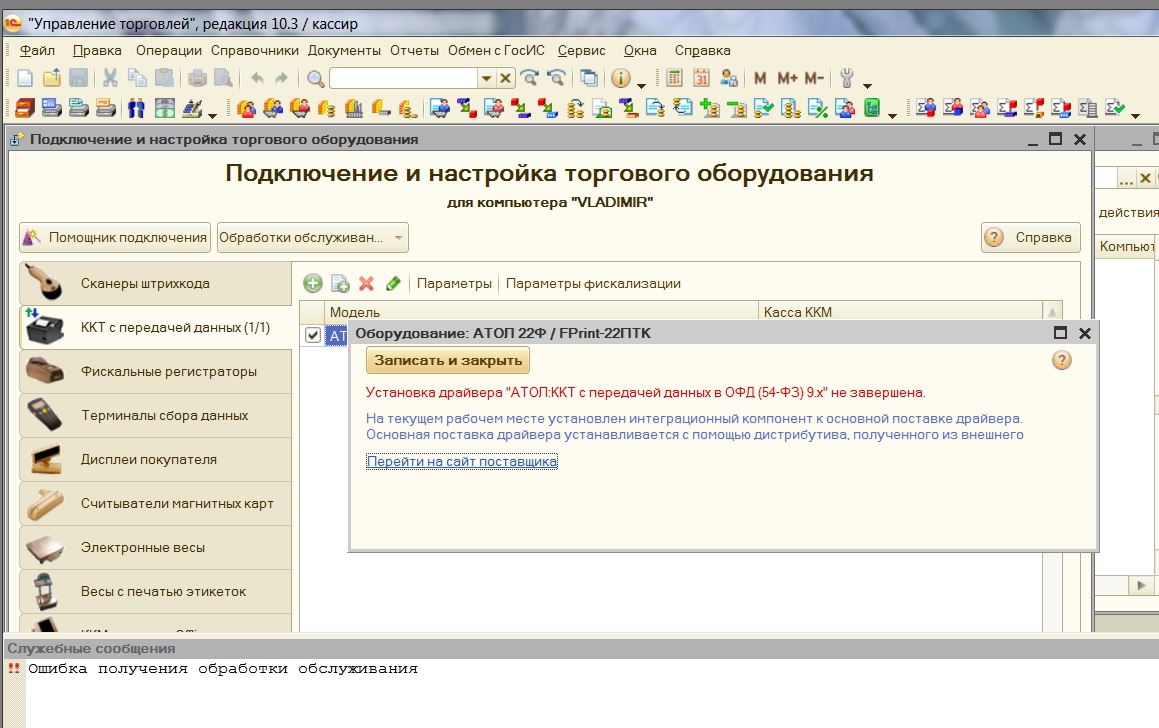
Task: Click the copy equipment icon
Action: pyautogui.click(x=340, y=284)
